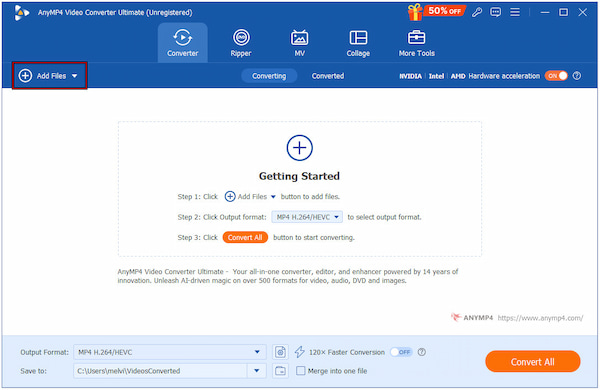
Task: Switch to the Collage tab
Action: pyautogui.click(x=358, y=42)
